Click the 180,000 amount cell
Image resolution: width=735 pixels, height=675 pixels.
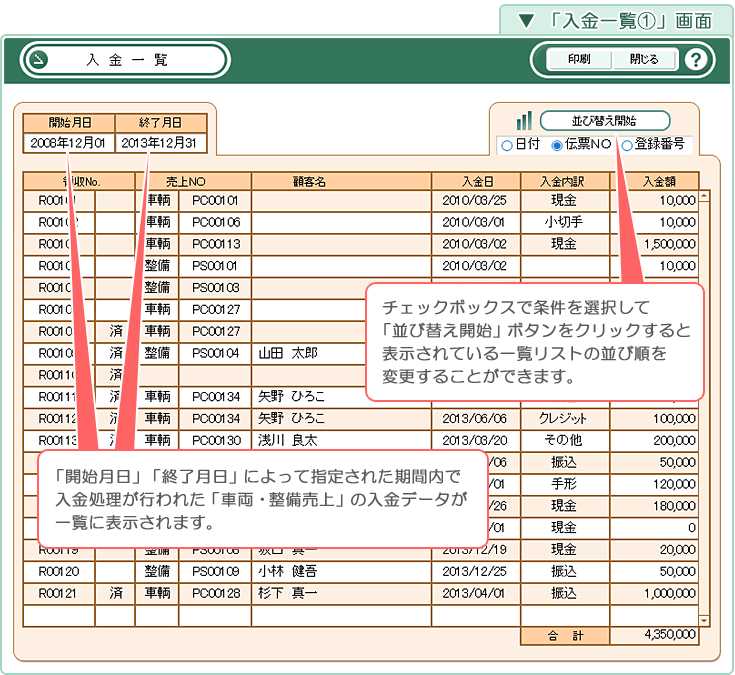pyautogui.click(x=654, y=506)
